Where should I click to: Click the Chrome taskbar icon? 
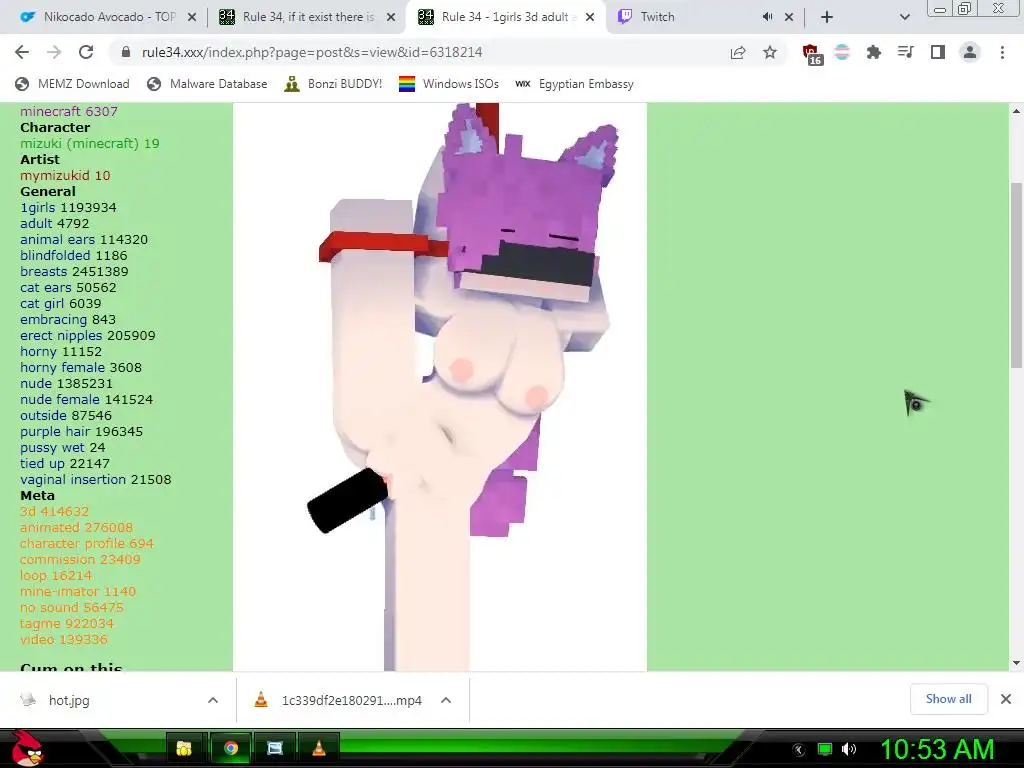[230, 748]
